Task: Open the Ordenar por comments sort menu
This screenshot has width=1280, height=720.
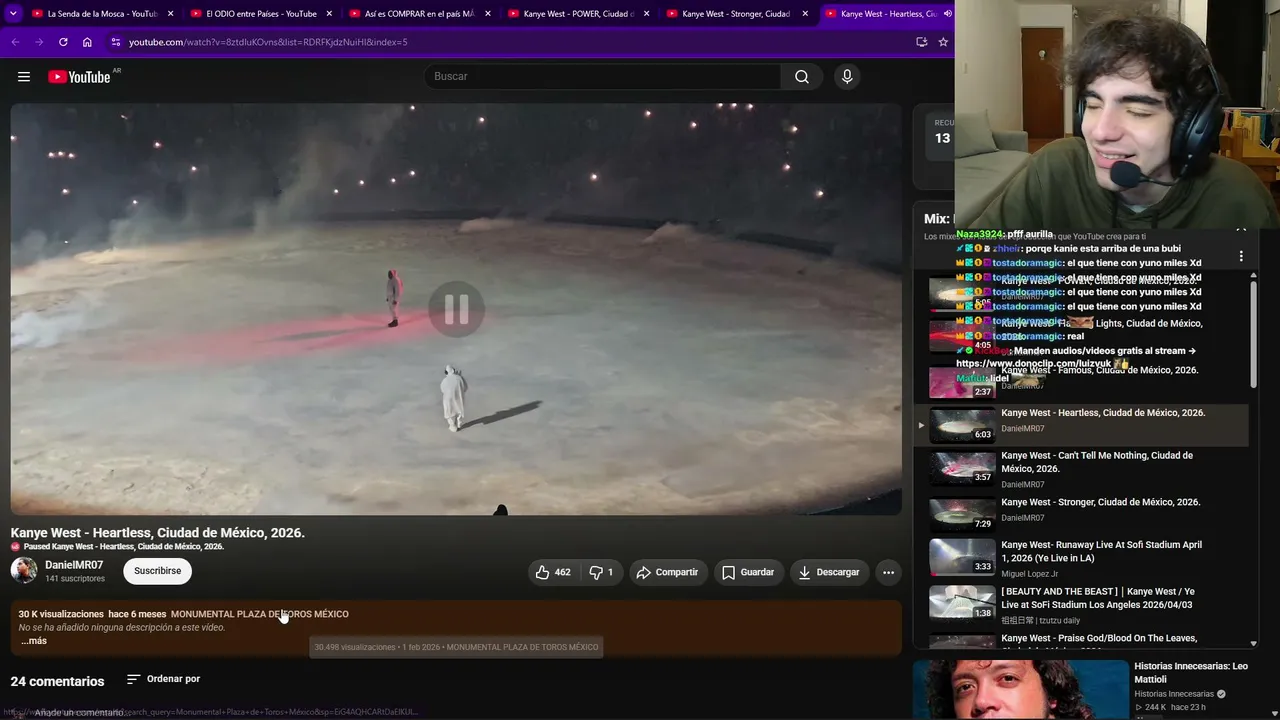Action: (163, 679)
